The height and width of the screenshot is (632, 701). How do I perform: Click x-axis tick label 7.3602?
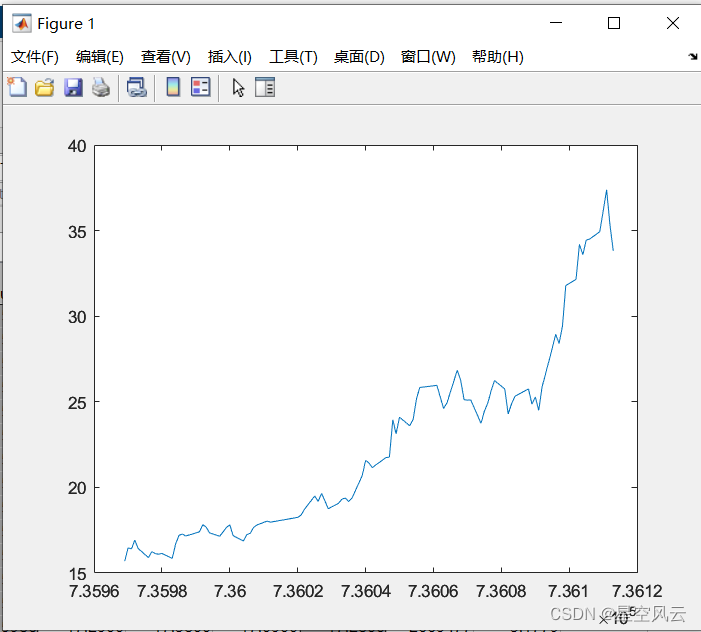pyautogui.click(x=298, y=591)
